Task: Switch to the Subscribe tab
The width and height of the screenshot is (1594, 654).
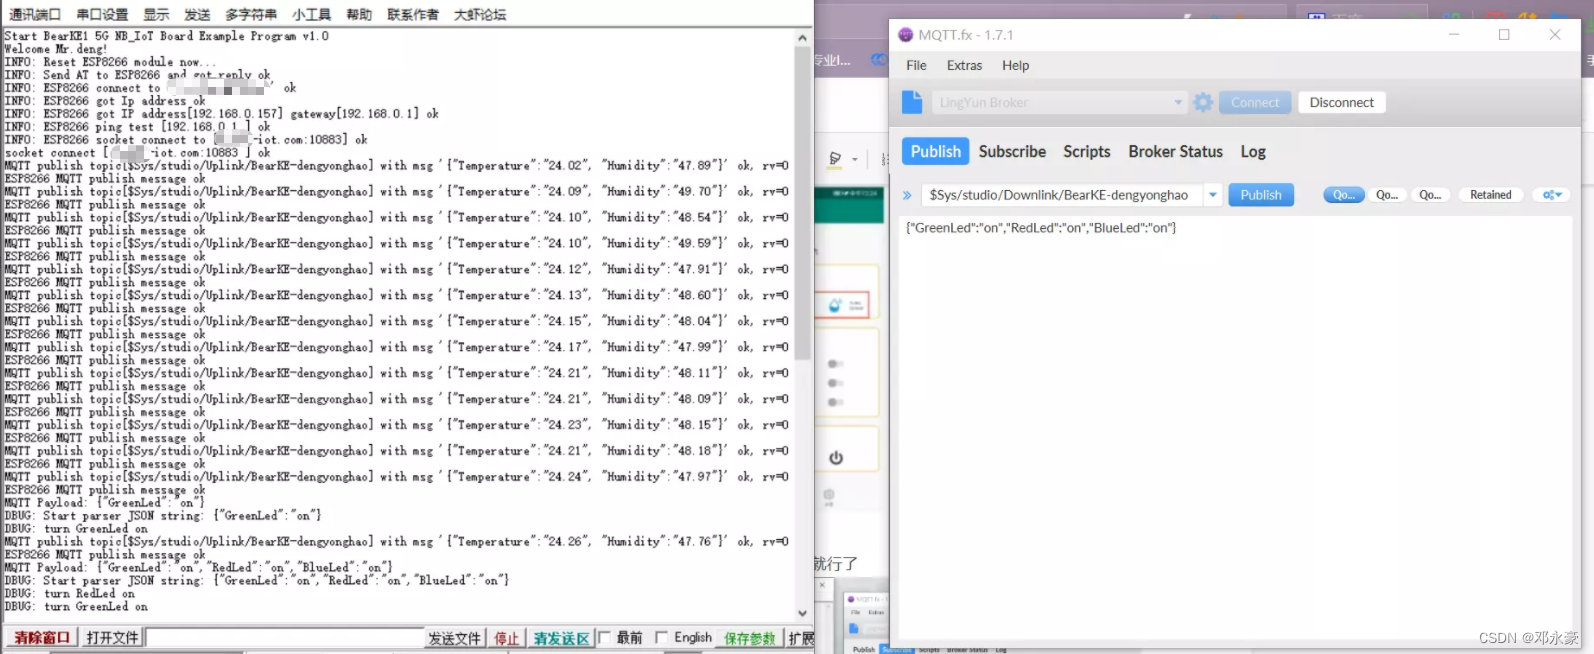Action: 1012,152
